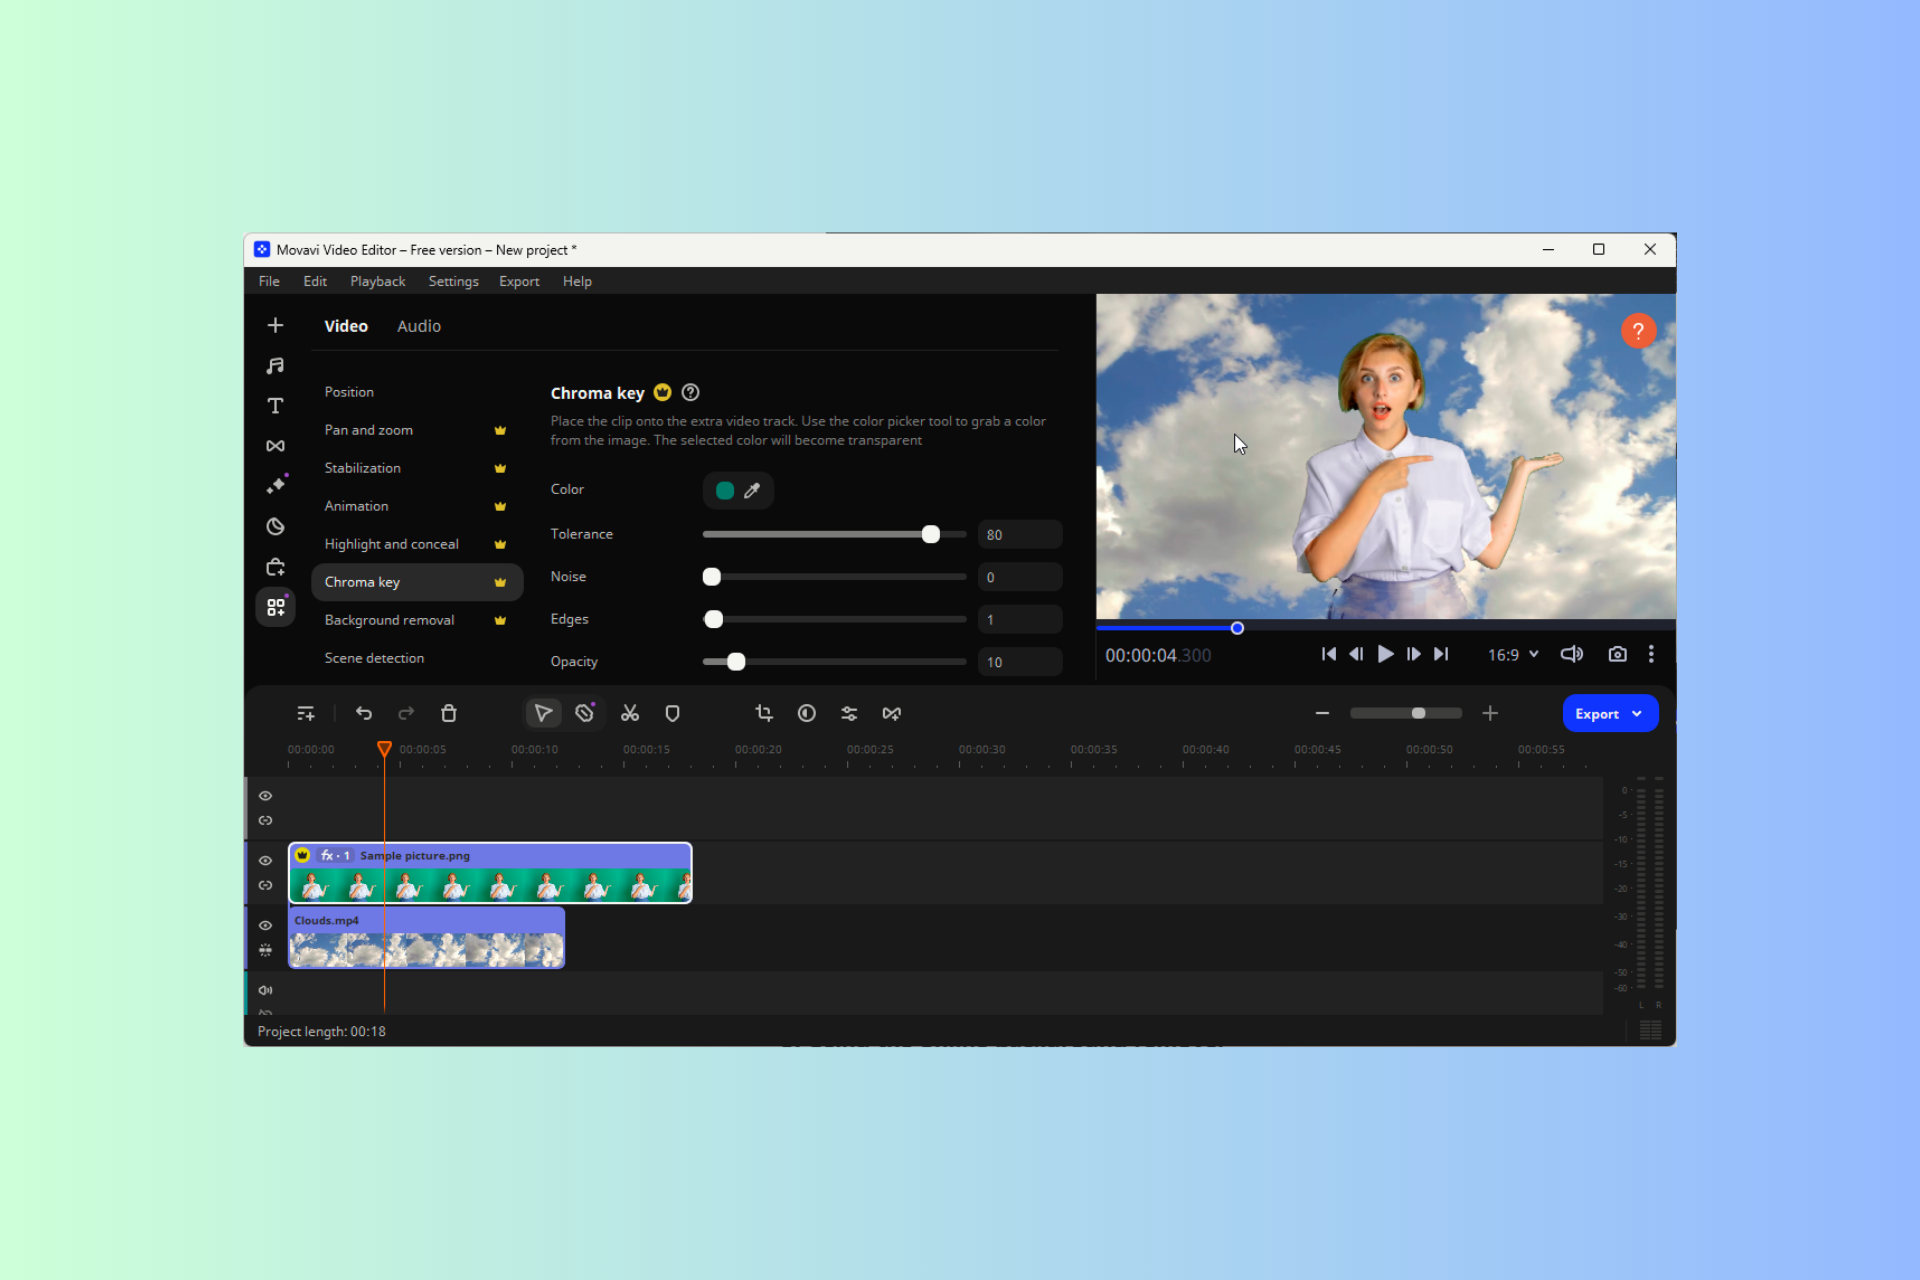Open Chroma key help question mark
1920x1280 pixels.
[x=690, y=392]
